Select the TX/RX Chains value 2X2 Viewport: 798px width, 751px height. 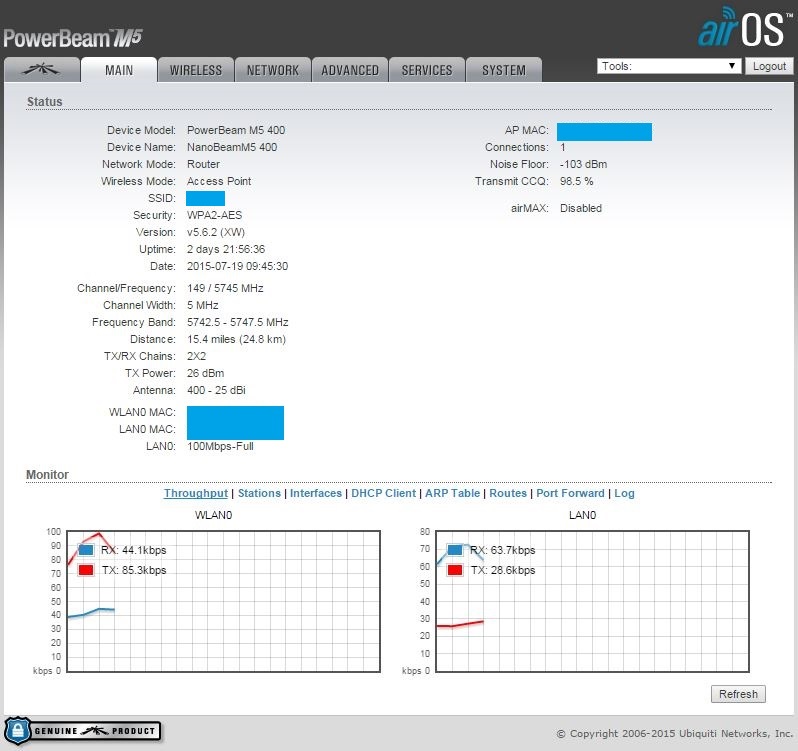[196, 356]
